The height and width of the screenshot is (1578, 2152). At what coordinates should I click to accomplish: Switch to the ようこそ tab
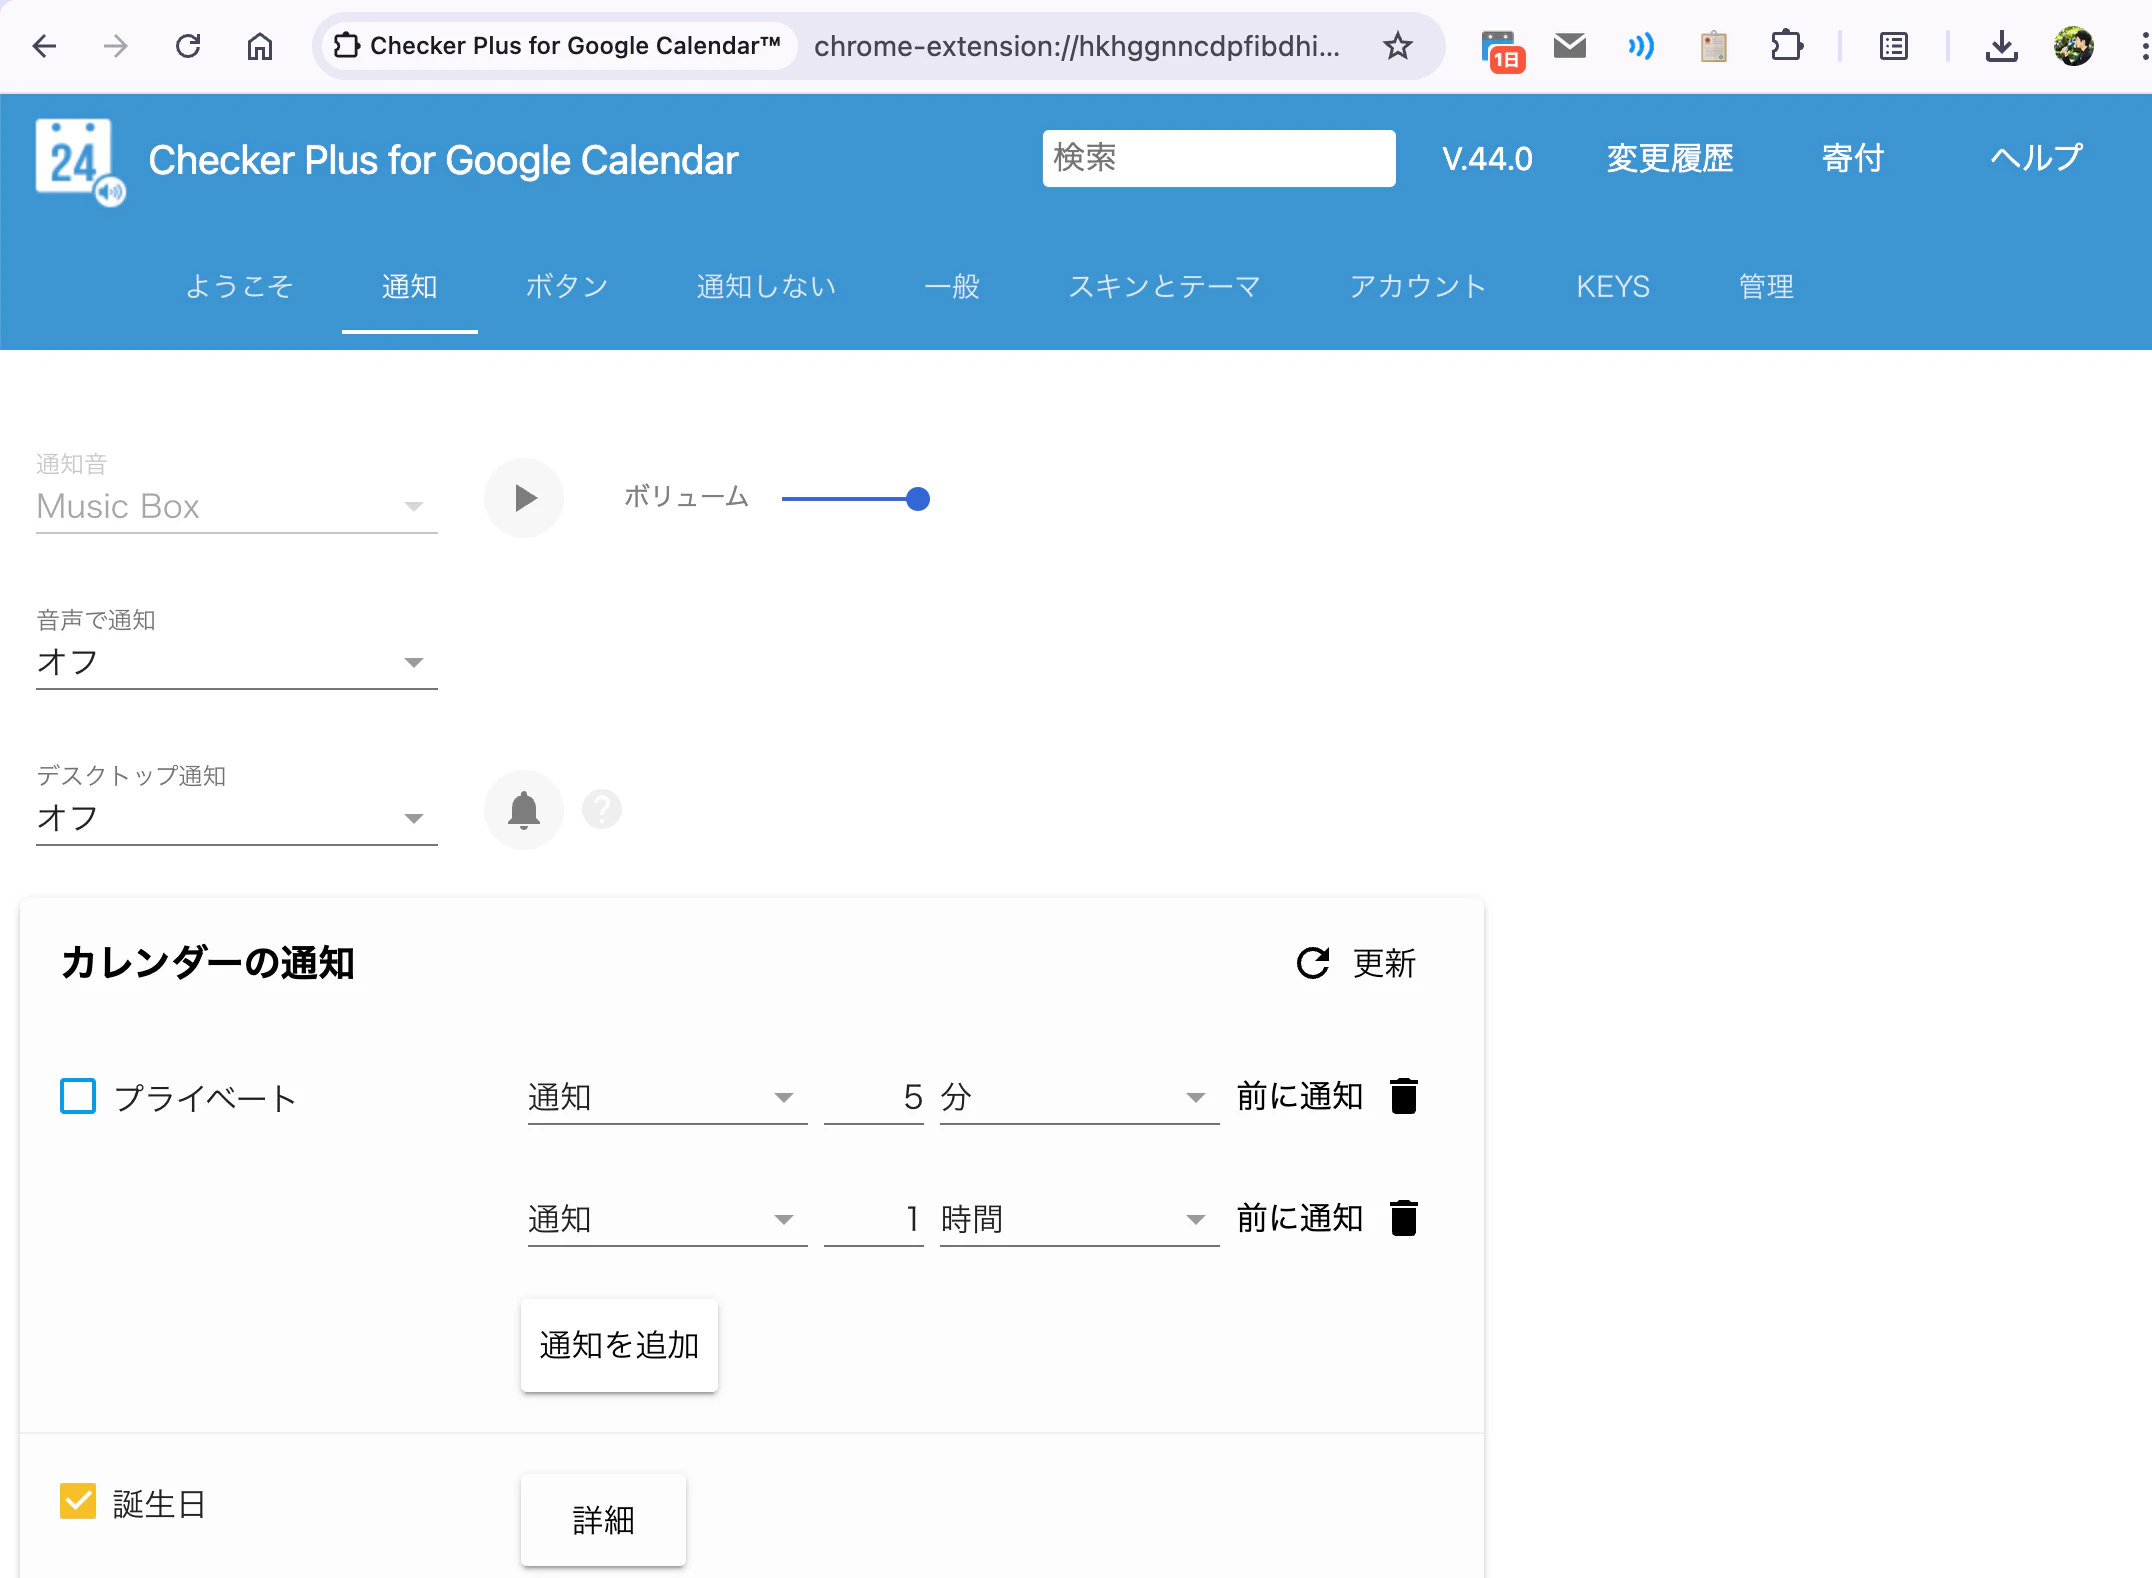240,287
